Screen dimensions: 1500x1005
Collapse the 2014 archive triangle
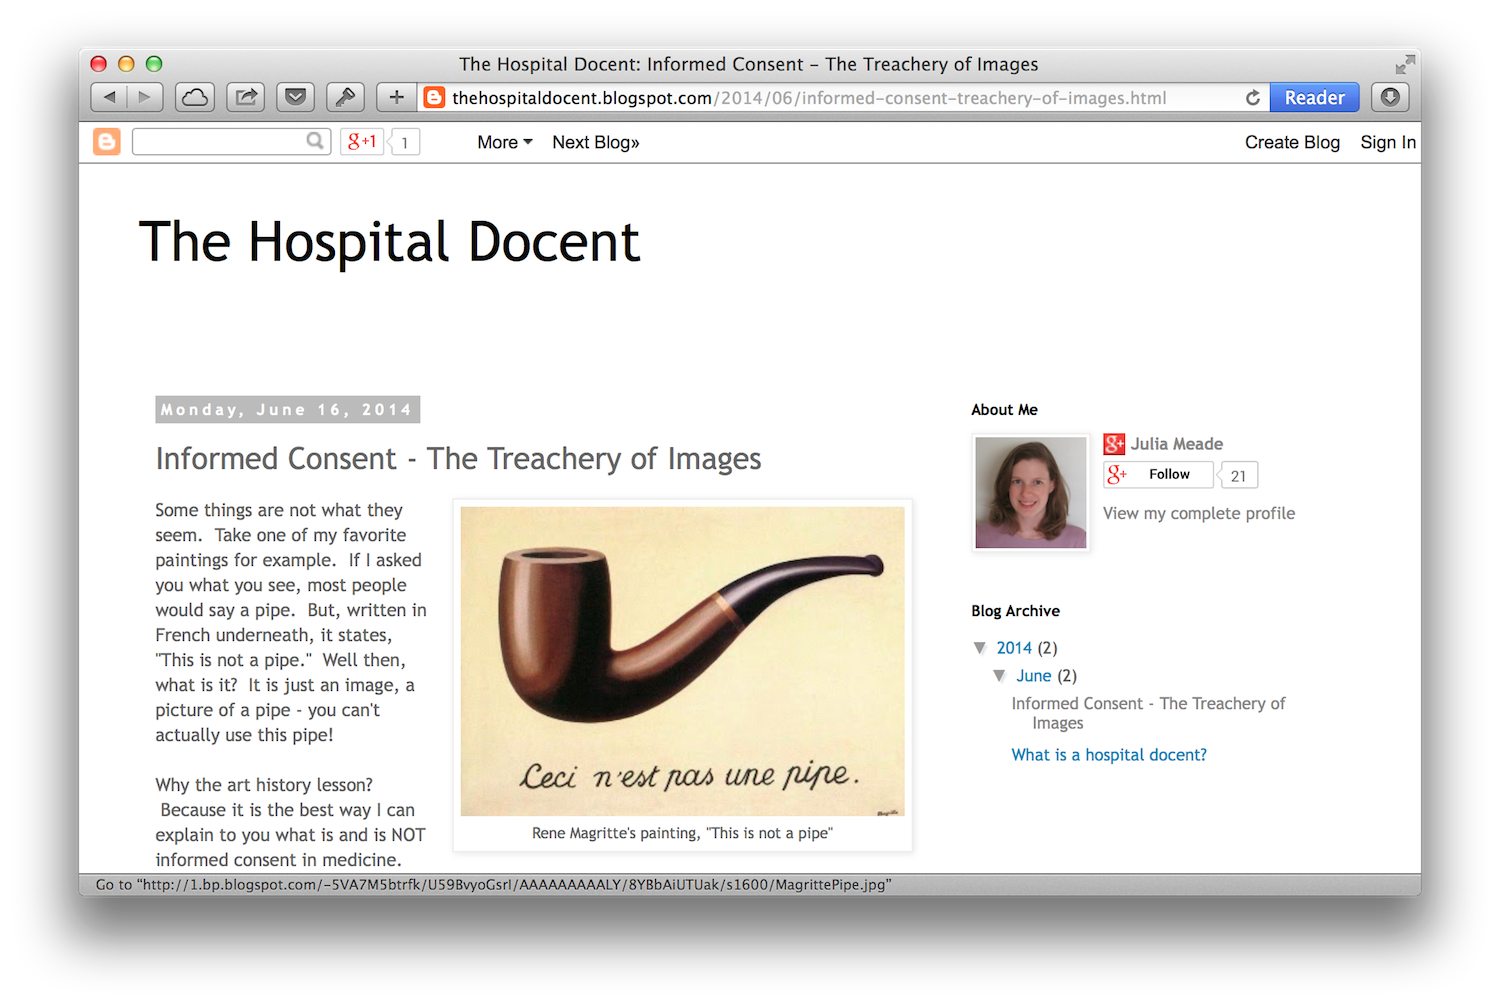click(980, 648)
